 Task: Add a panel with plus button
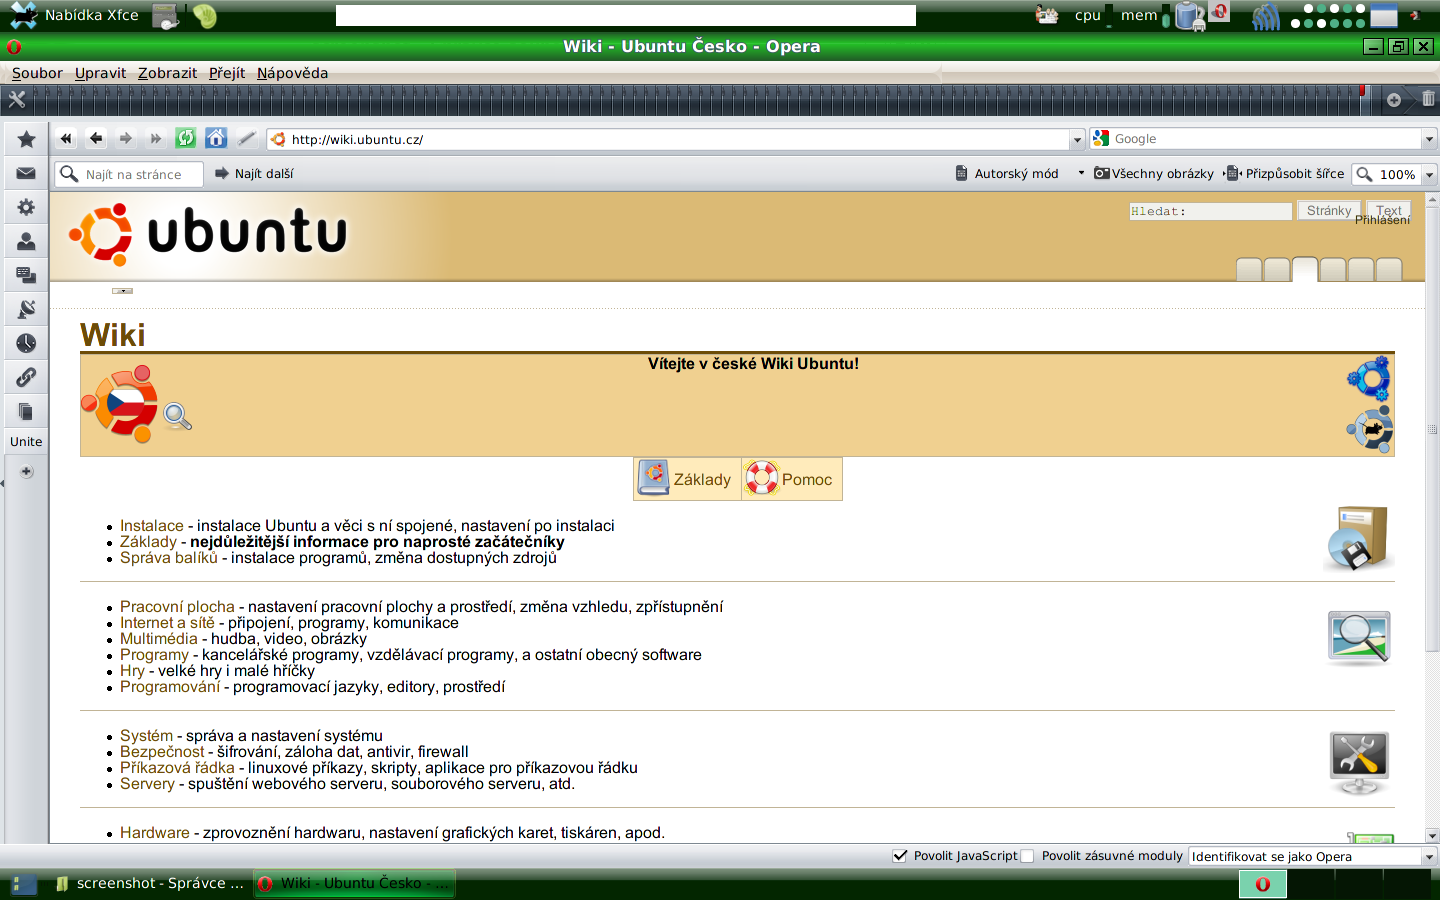tap(26, 471)
